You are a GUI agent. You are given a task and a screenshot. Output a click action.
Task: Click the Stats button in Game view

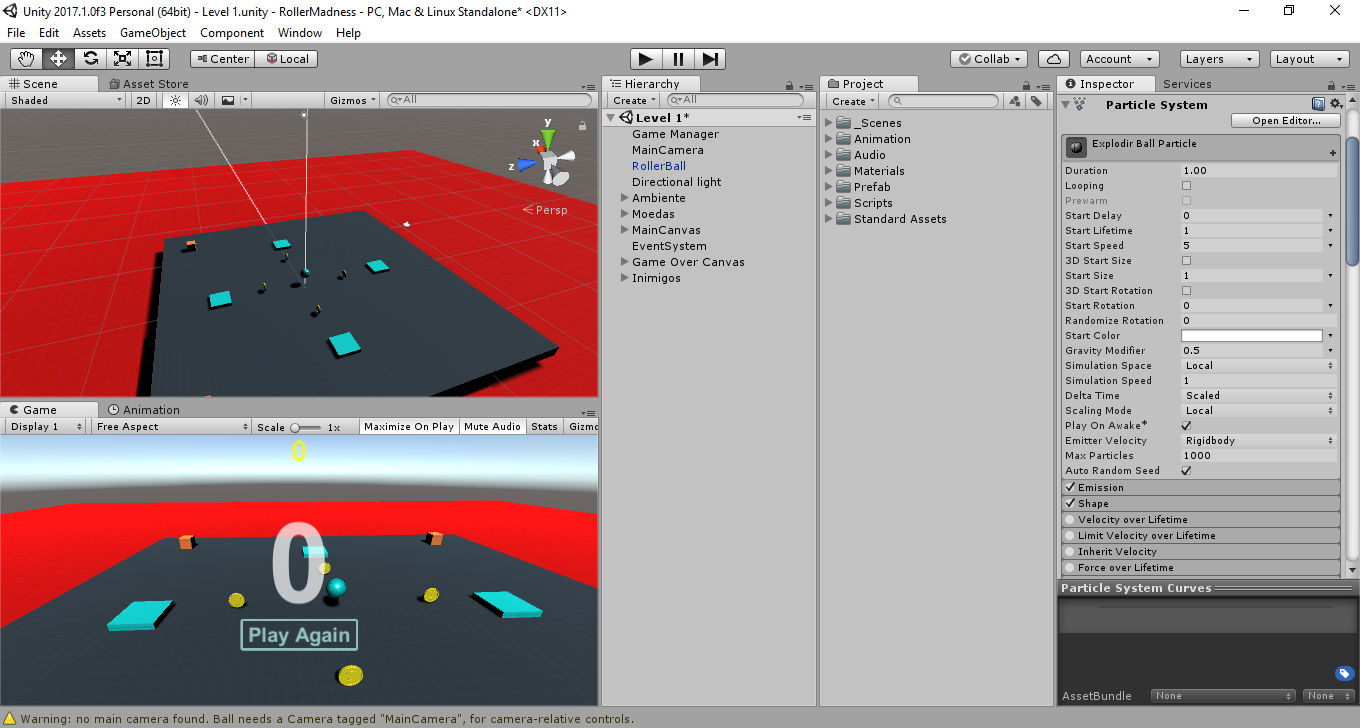click(x=545, y=426)
